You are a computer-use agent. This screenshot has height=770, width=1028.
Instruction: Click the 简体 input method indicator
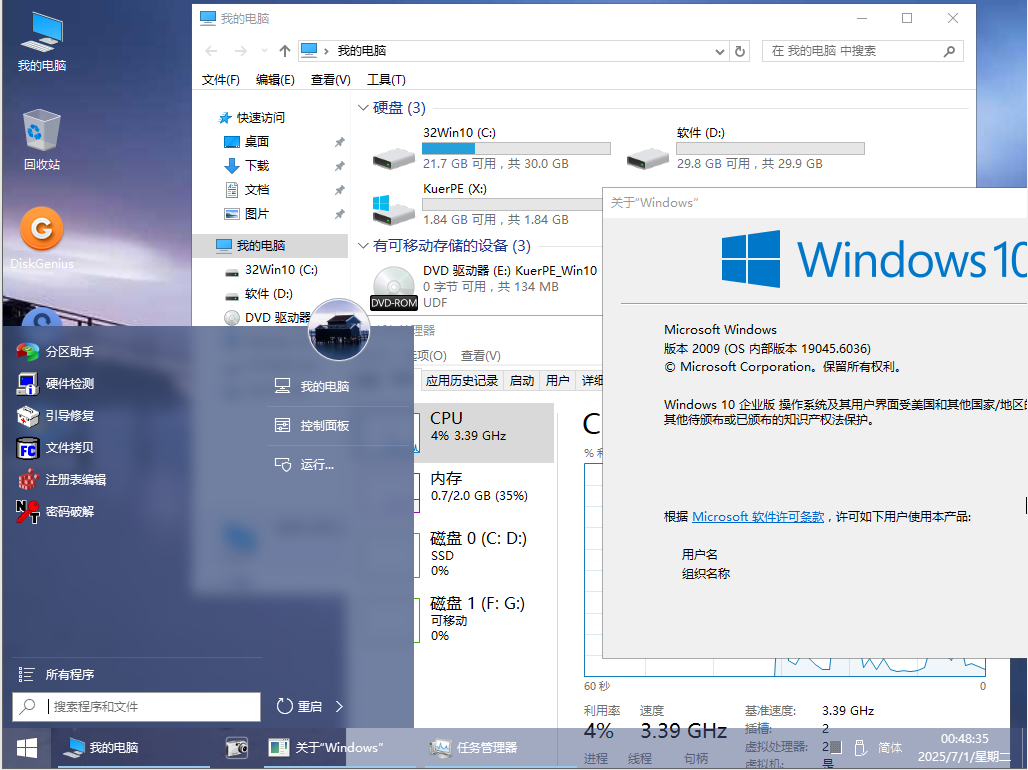click(x=890, y=747)
